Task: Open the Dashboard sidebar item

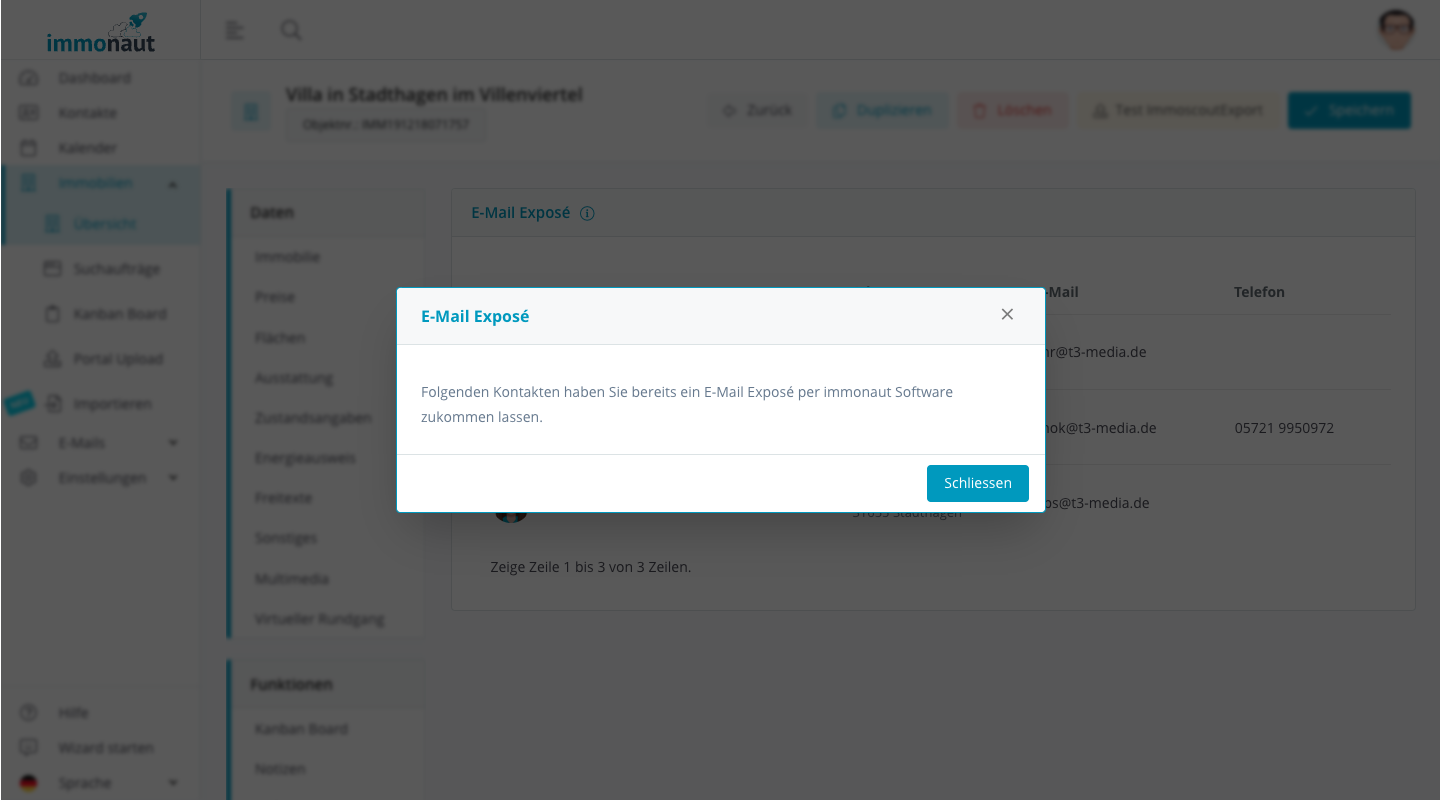Action: tap(94, 78)
